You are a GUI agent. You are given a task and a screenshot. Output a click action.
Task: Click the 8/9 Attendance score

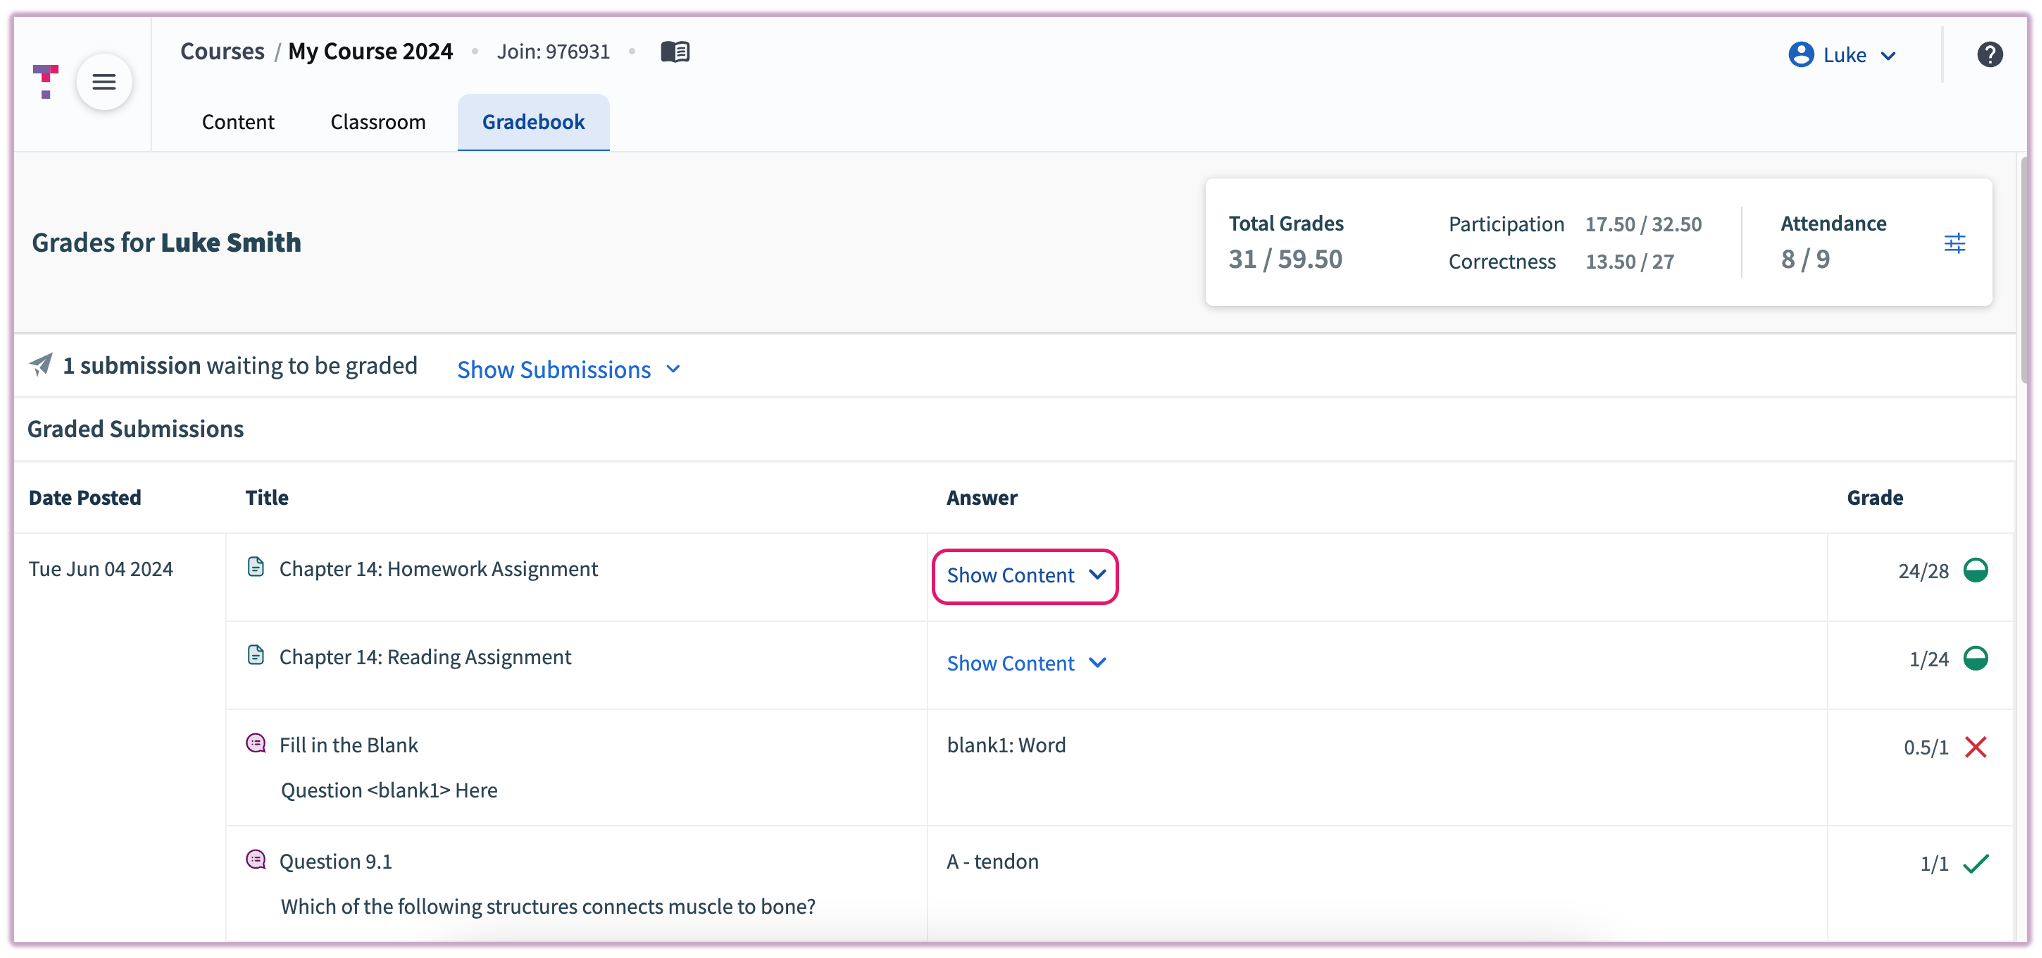click(x=1805, y=259)
